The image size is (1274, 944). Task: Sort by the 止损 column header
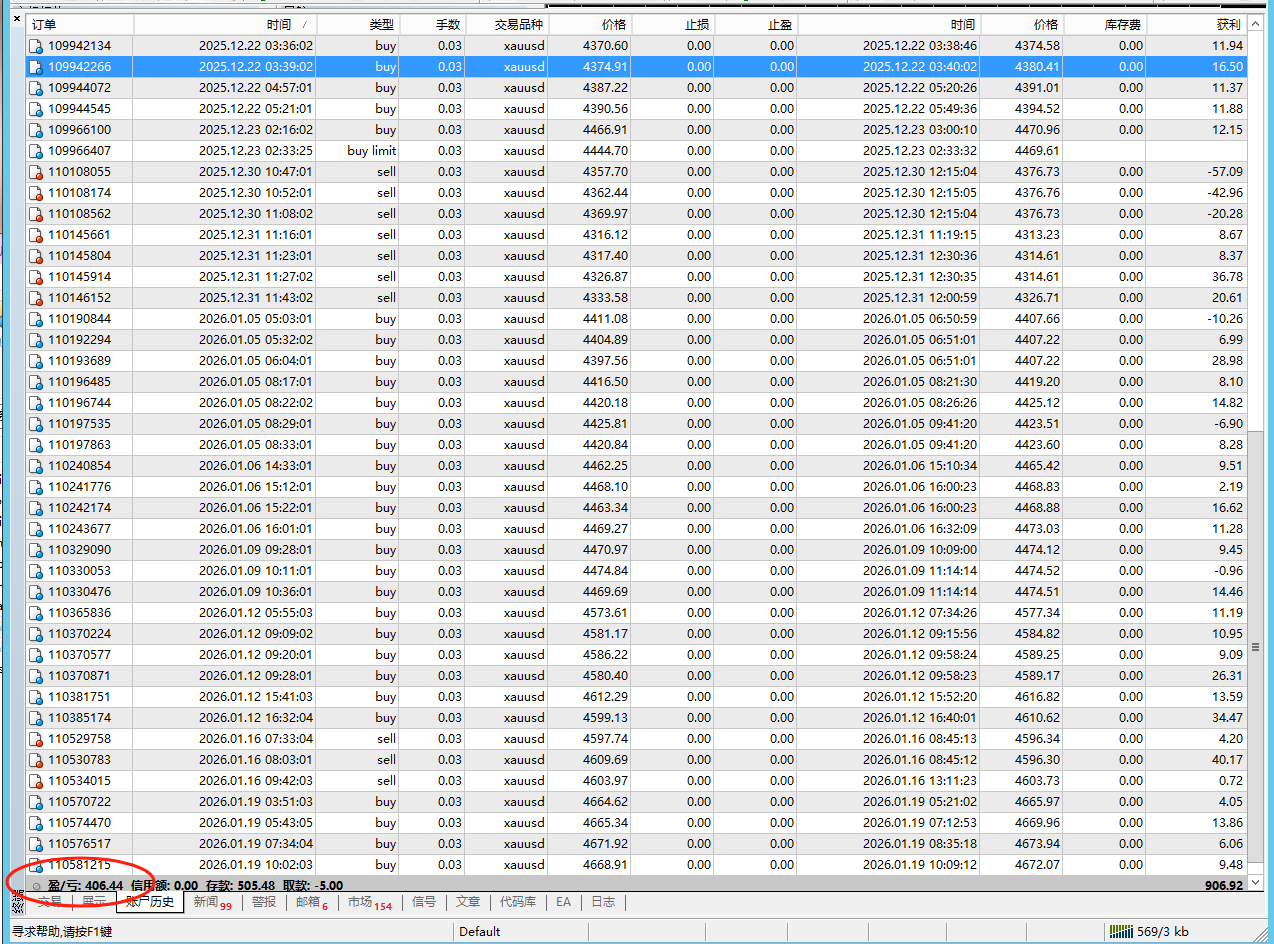coord(674,25)
